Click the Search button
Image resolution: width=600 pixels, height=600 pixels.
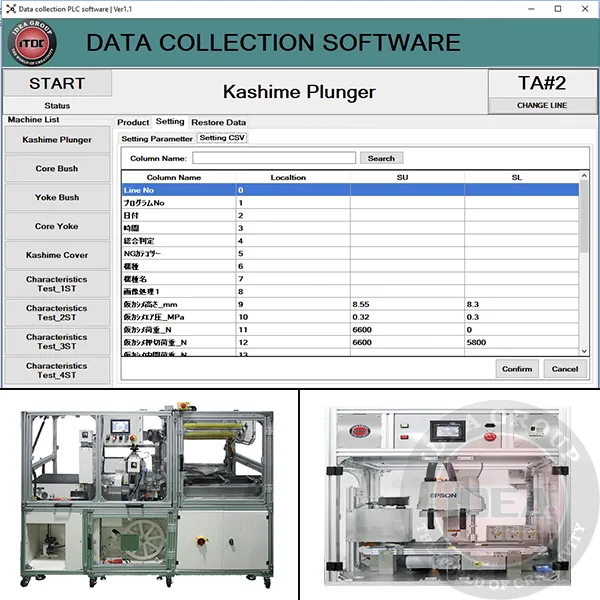coord(381,158)
